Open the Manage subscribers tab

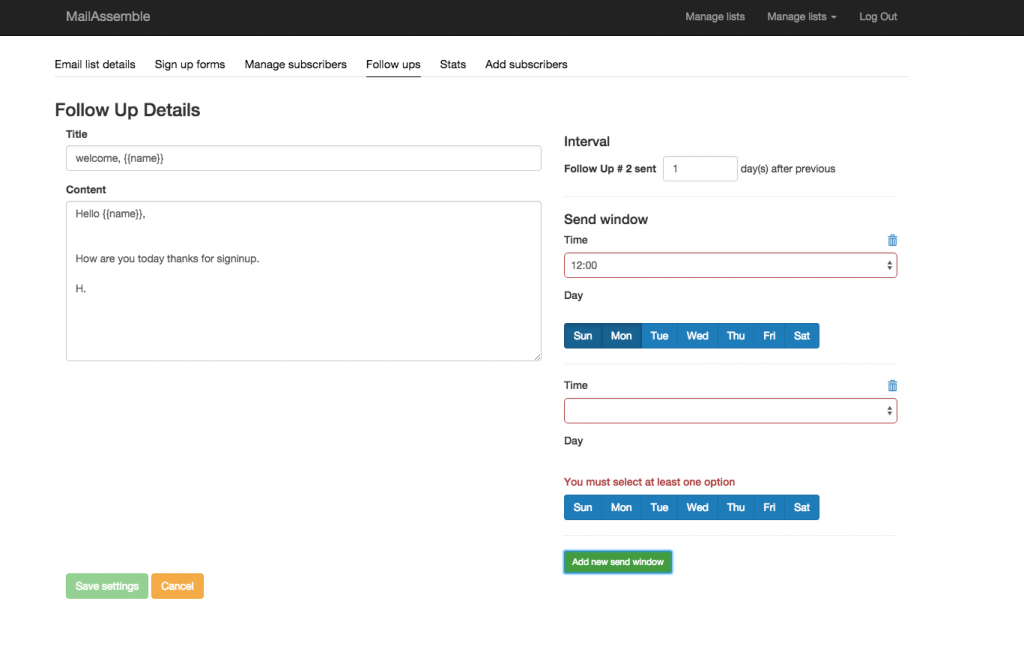(x=295, y=64)
